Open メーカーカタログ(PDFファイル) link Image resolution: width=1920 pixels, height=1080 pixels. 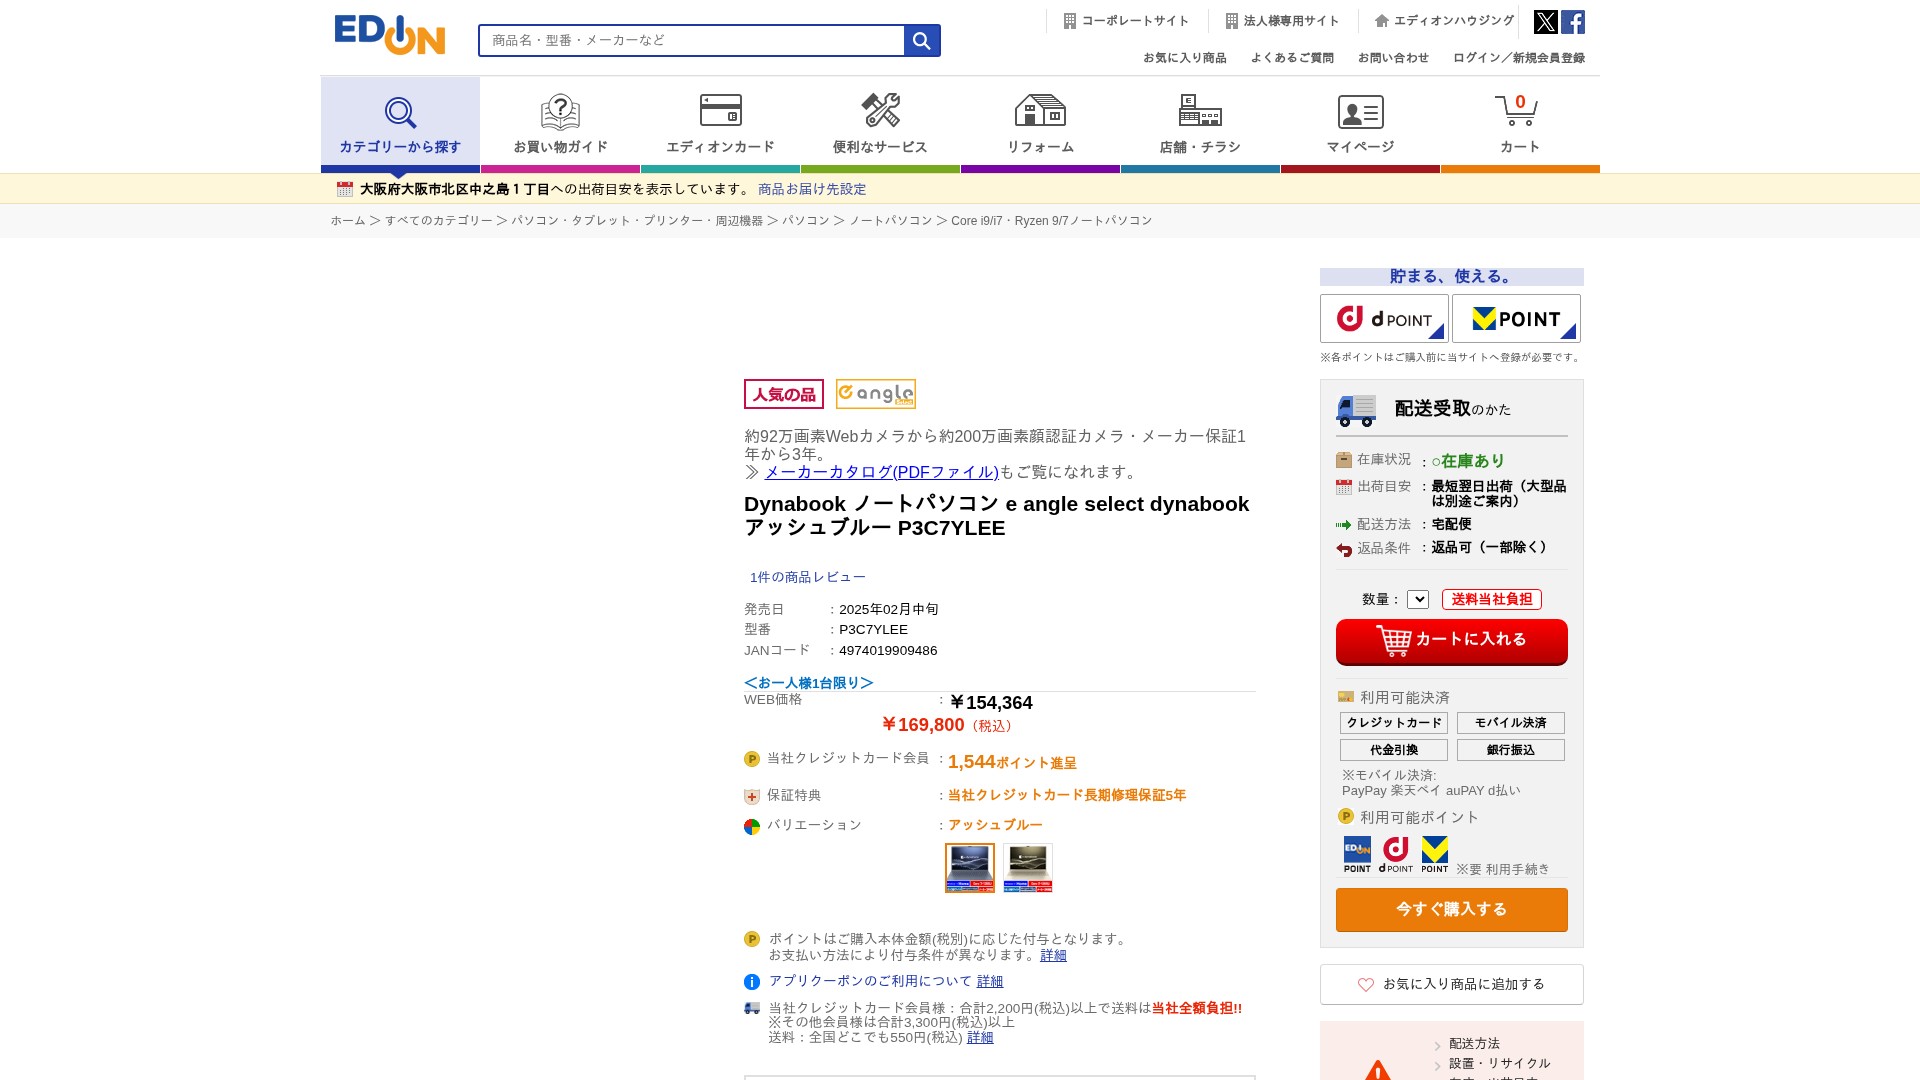[x=881, y=472]
